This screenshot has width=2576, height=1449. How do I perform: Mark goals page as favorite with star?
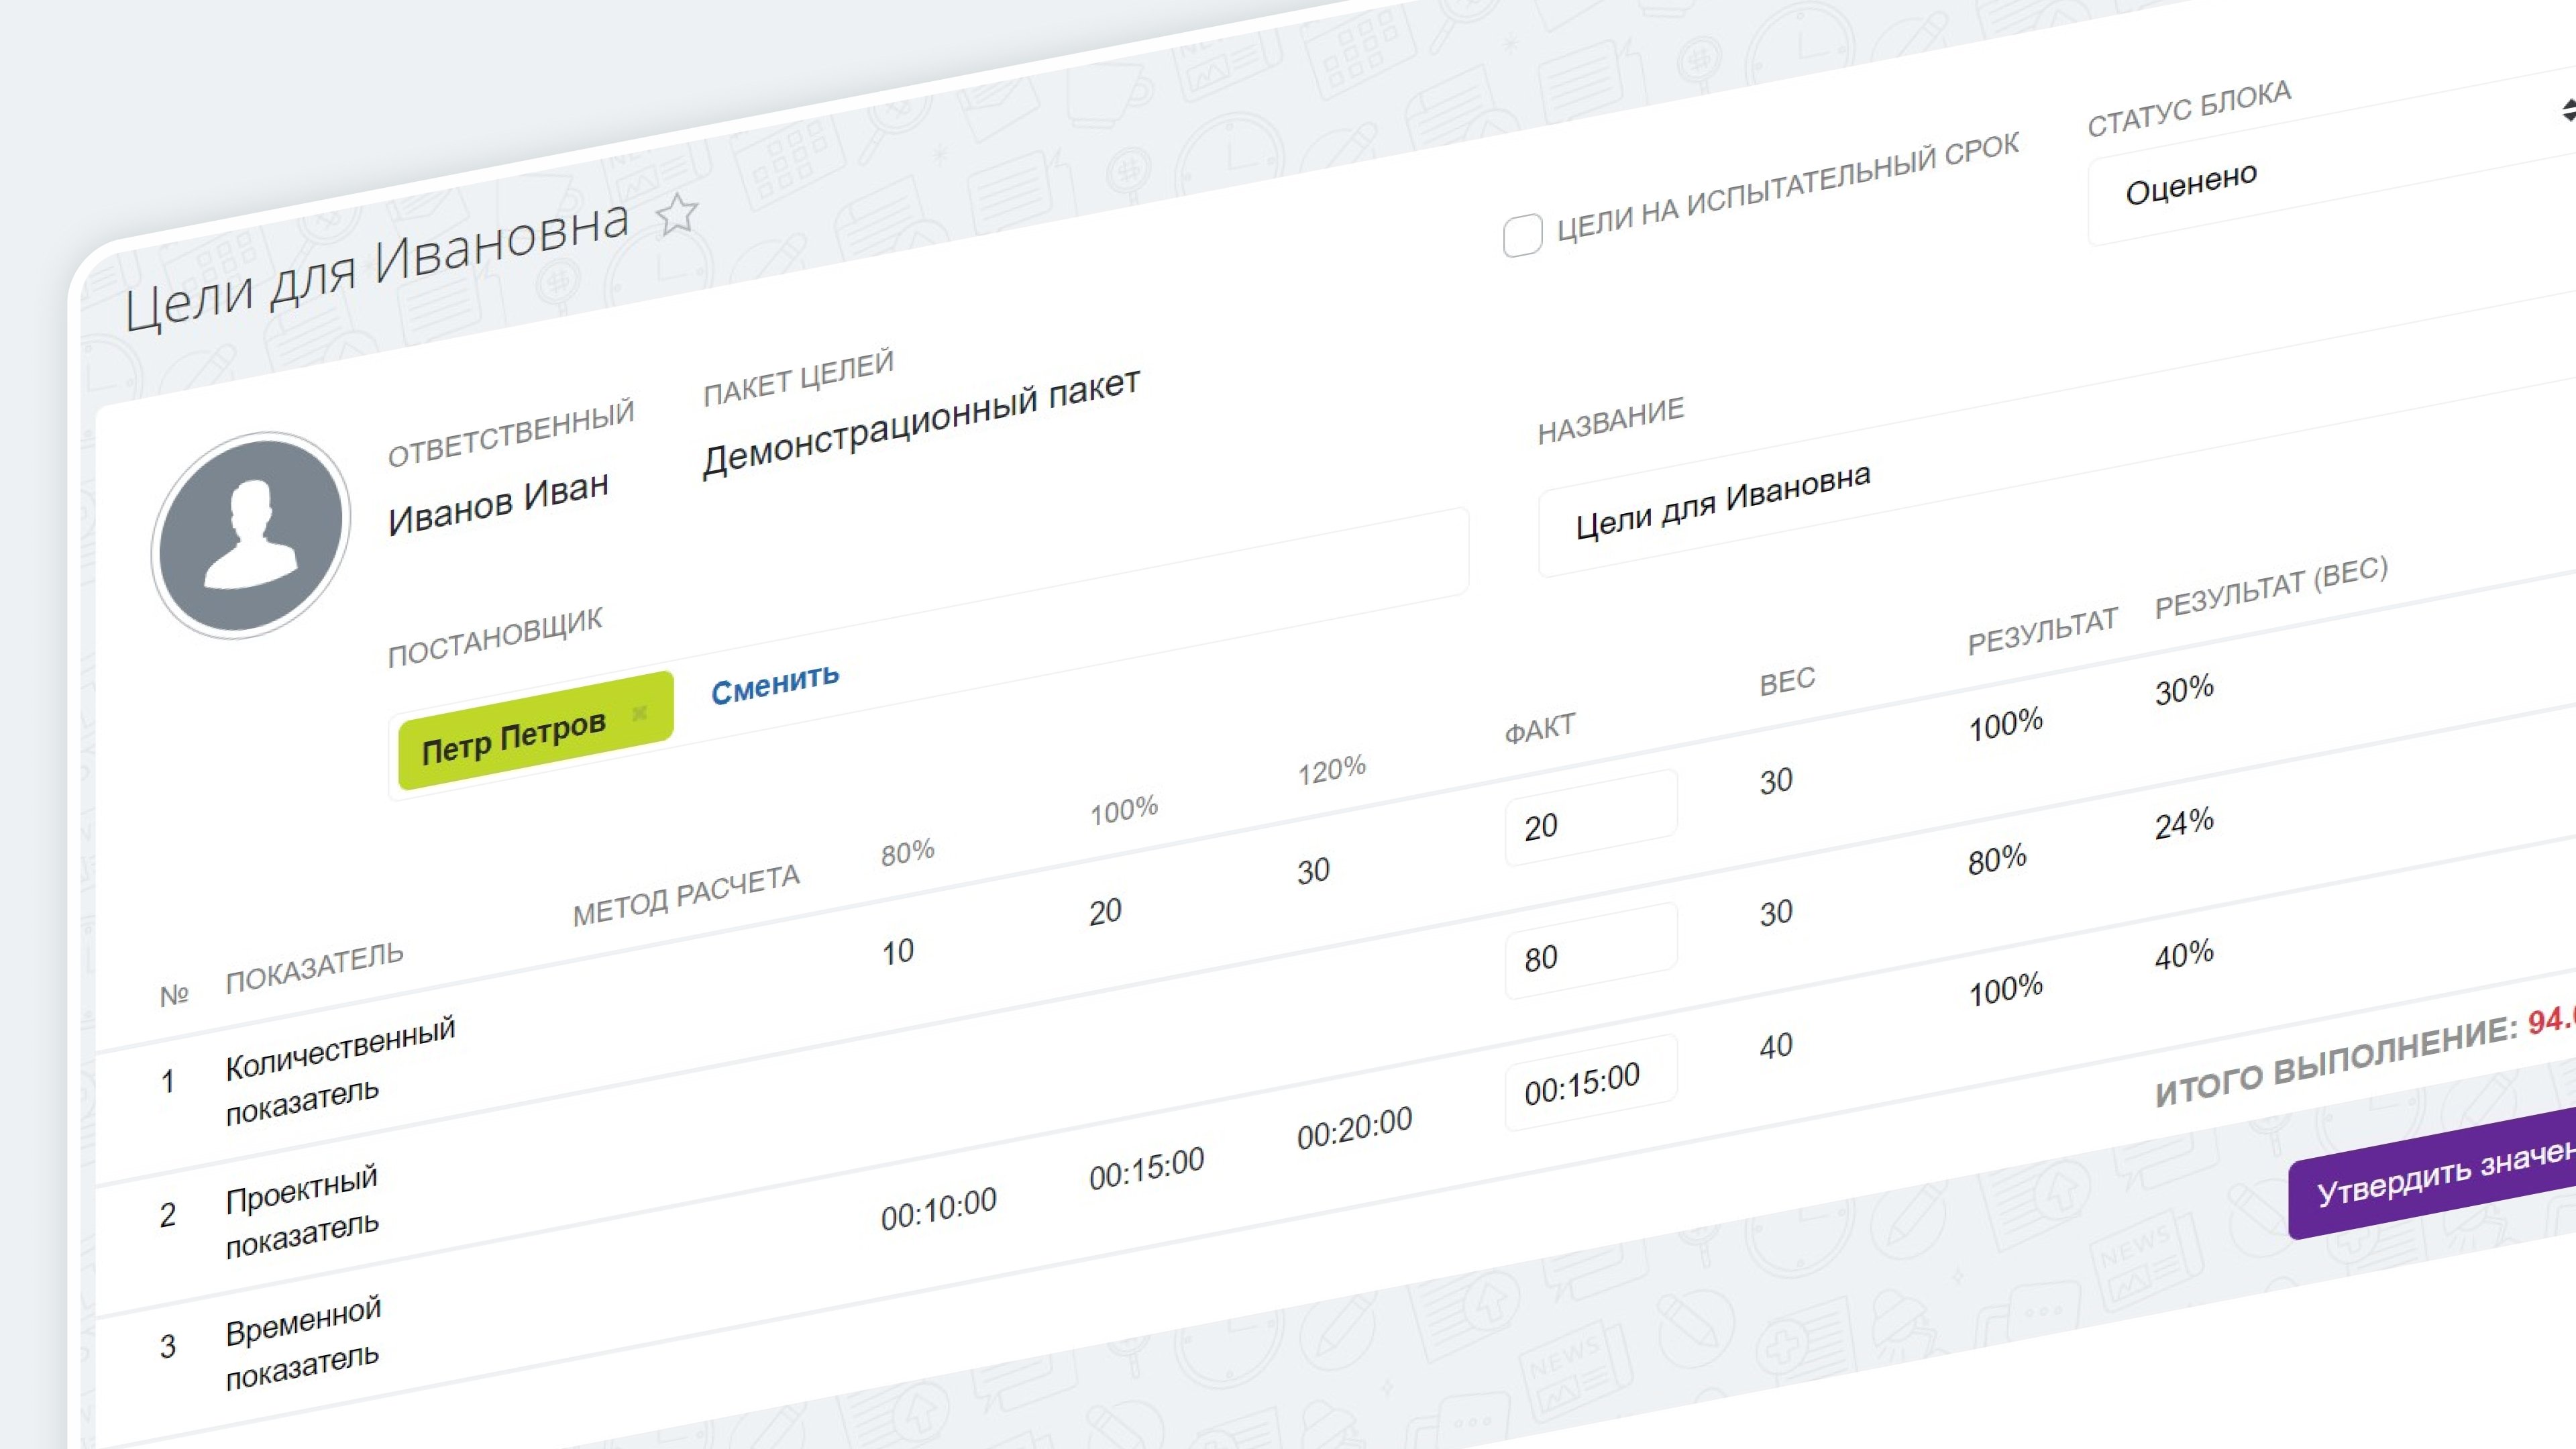pyautogui.click(x=677, y=213)
